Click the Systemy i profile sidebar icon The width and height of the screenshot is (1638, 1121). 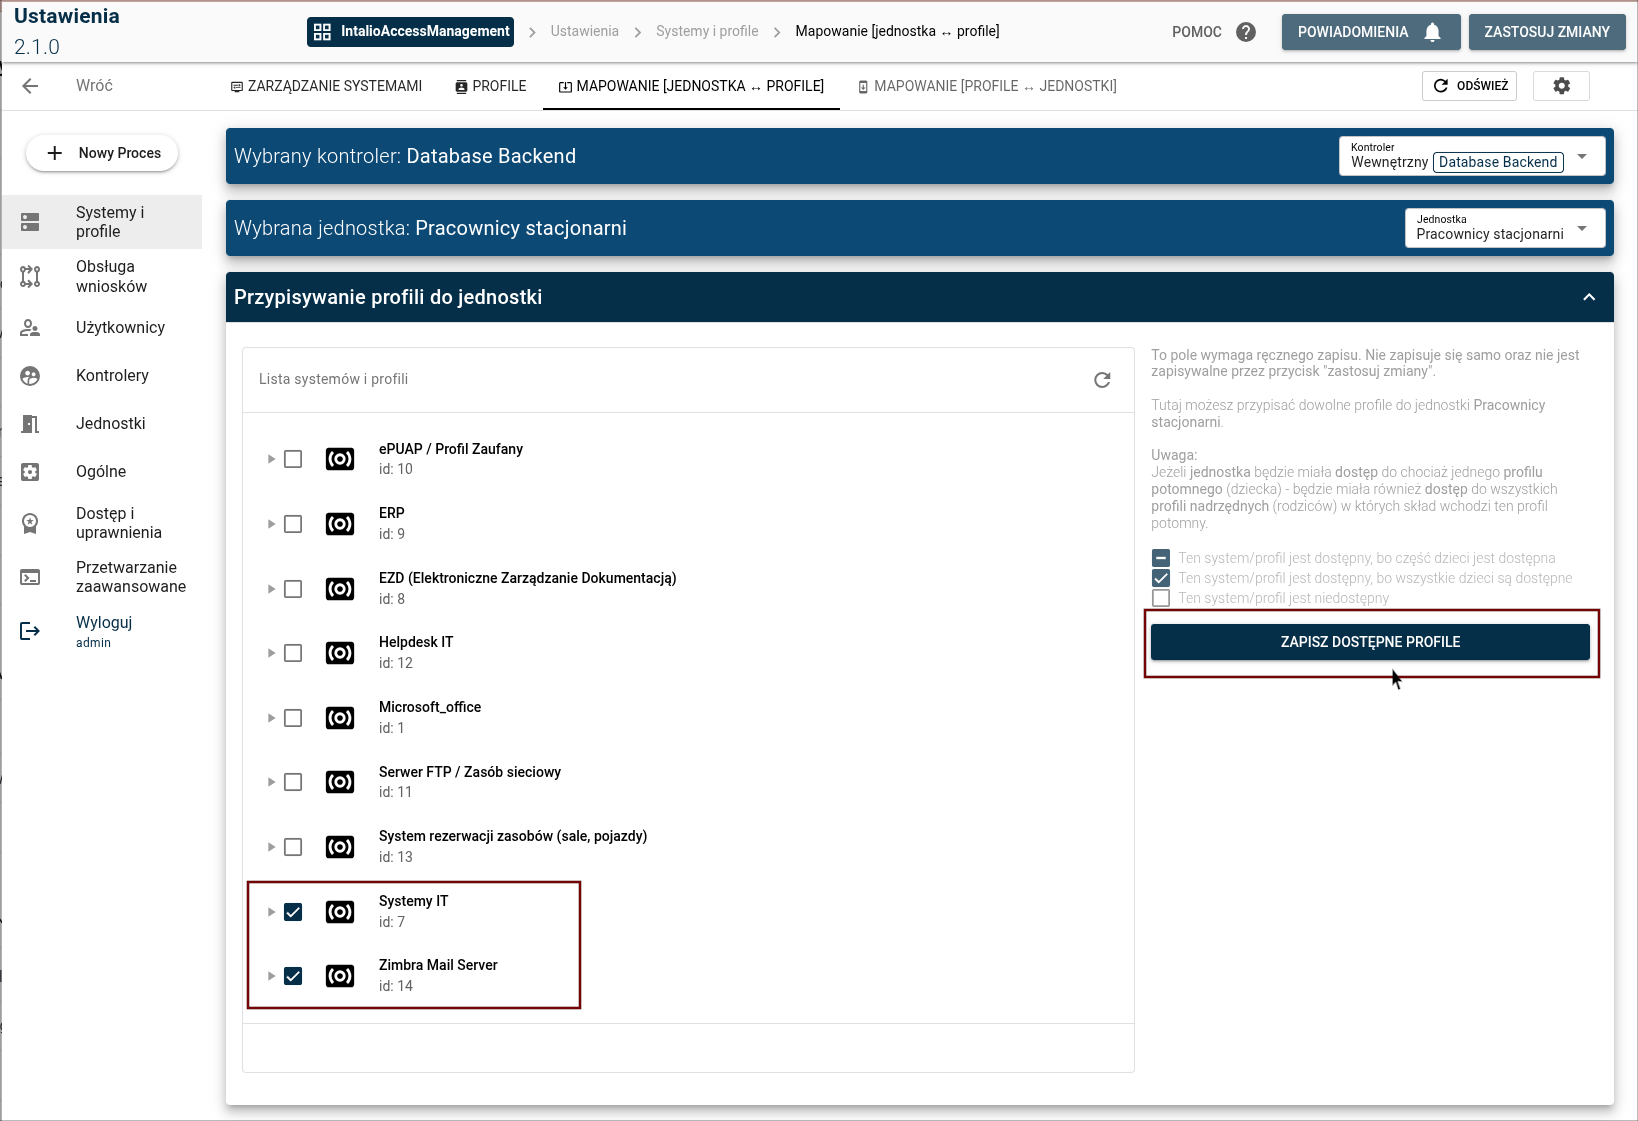(30, 222)
